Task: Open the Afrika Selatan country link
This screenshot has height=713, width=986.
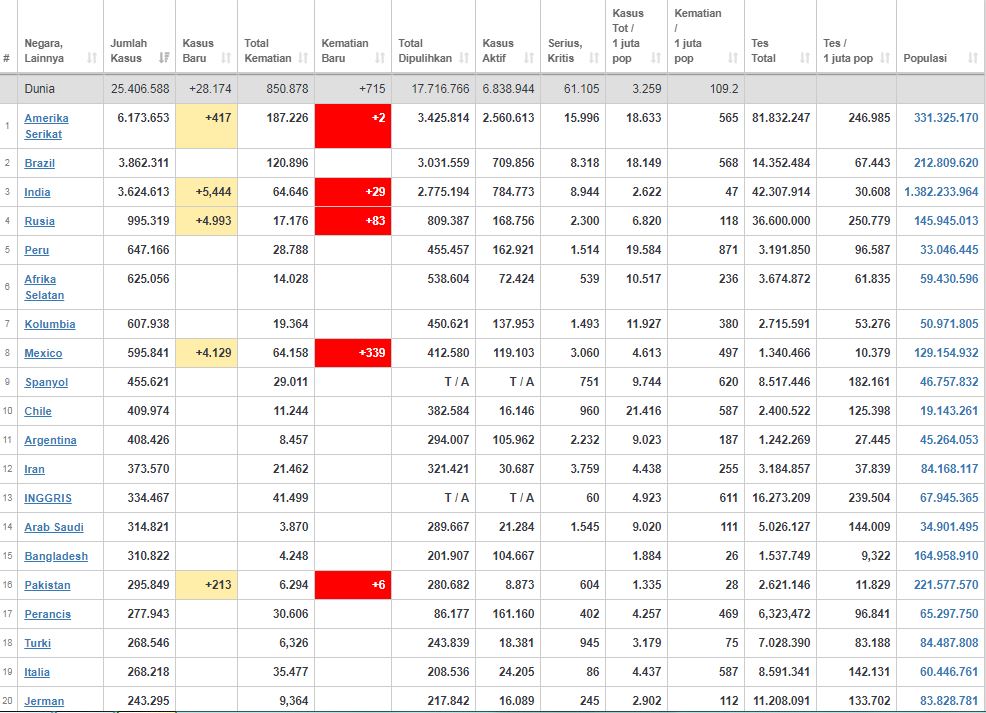Action: 44,287
